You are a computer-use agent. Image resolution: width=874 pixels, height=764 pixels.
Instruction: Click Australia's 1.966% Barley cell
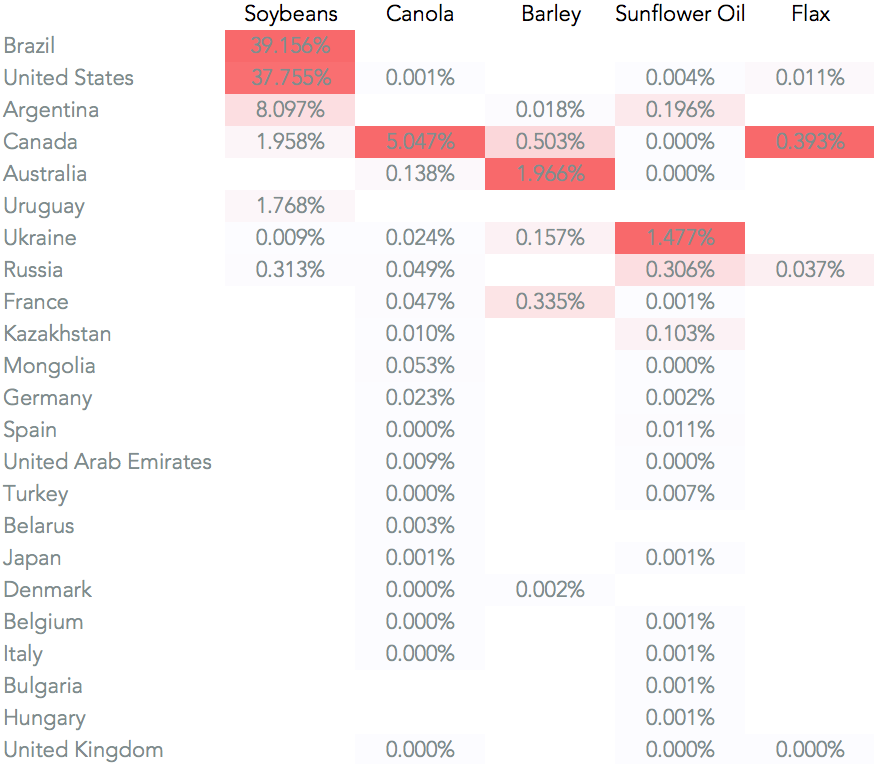[x=550, y=174]
